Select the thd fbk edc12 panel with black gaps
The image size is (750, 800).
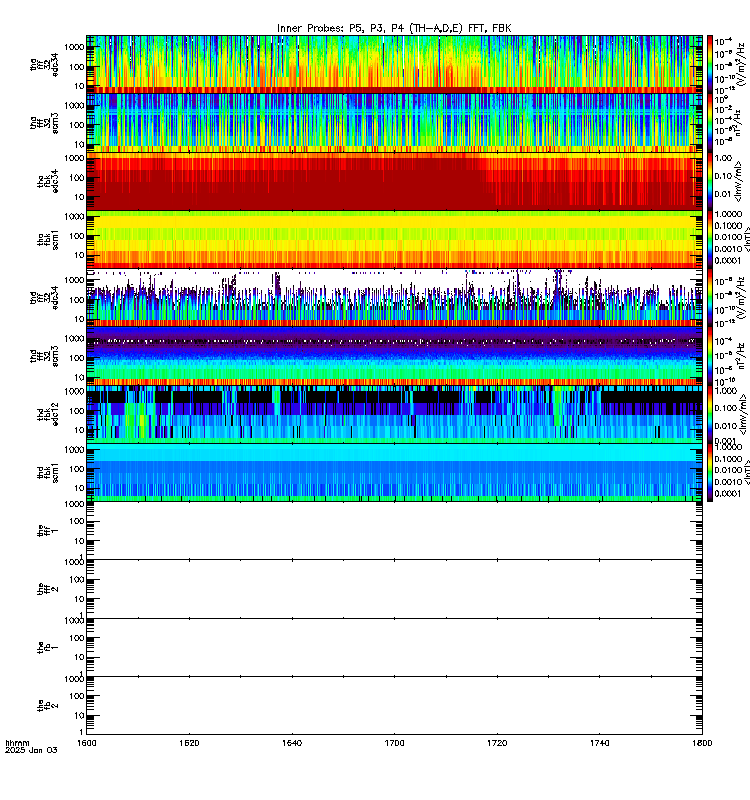point(394,414)
